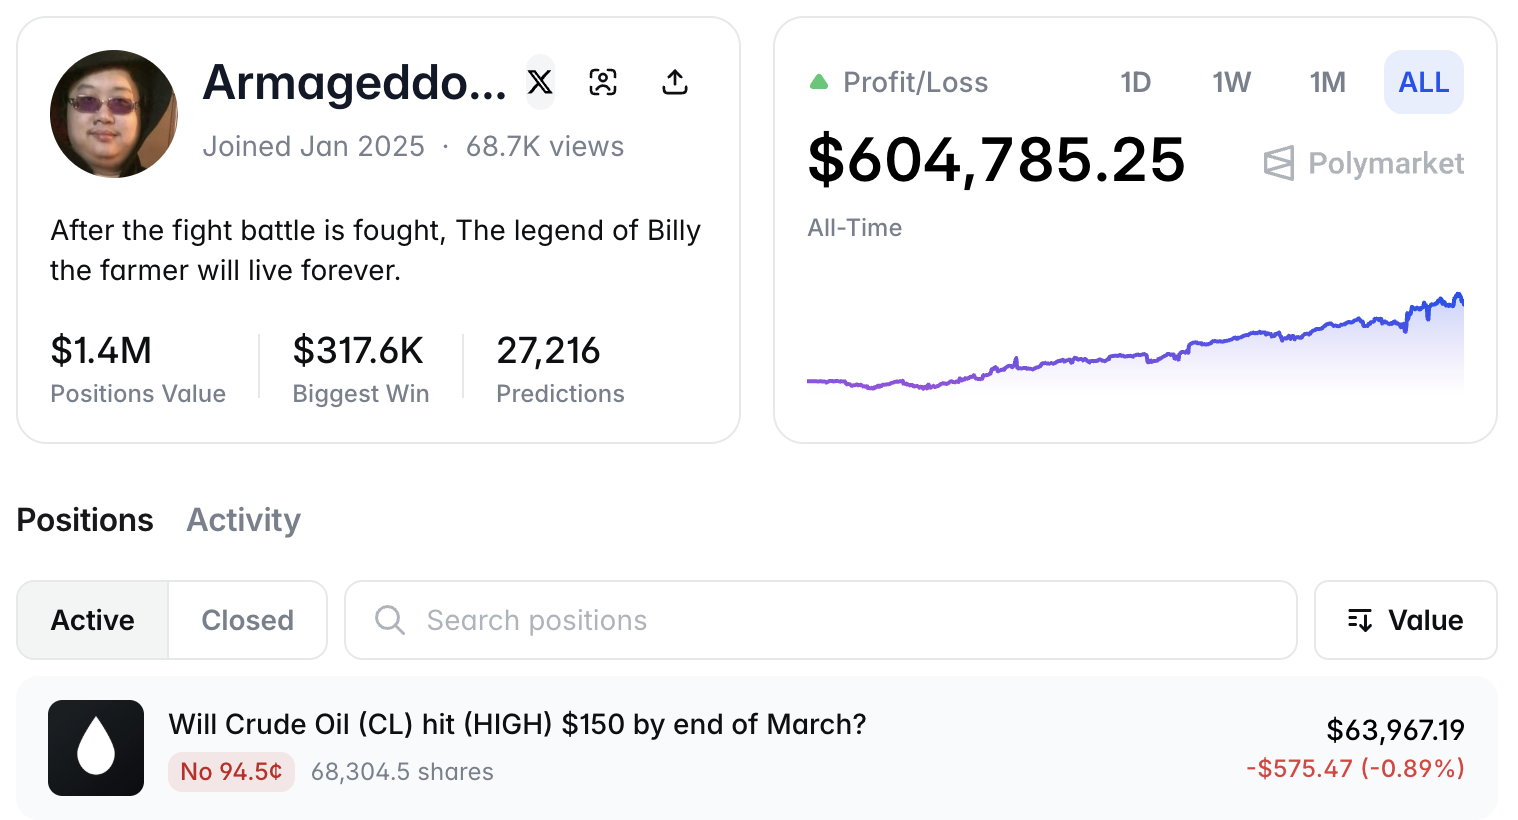Image resolution: width=1518 pixels, height=820 pixels.
Task: Click the share upload icon
Action: pos(675,82)
